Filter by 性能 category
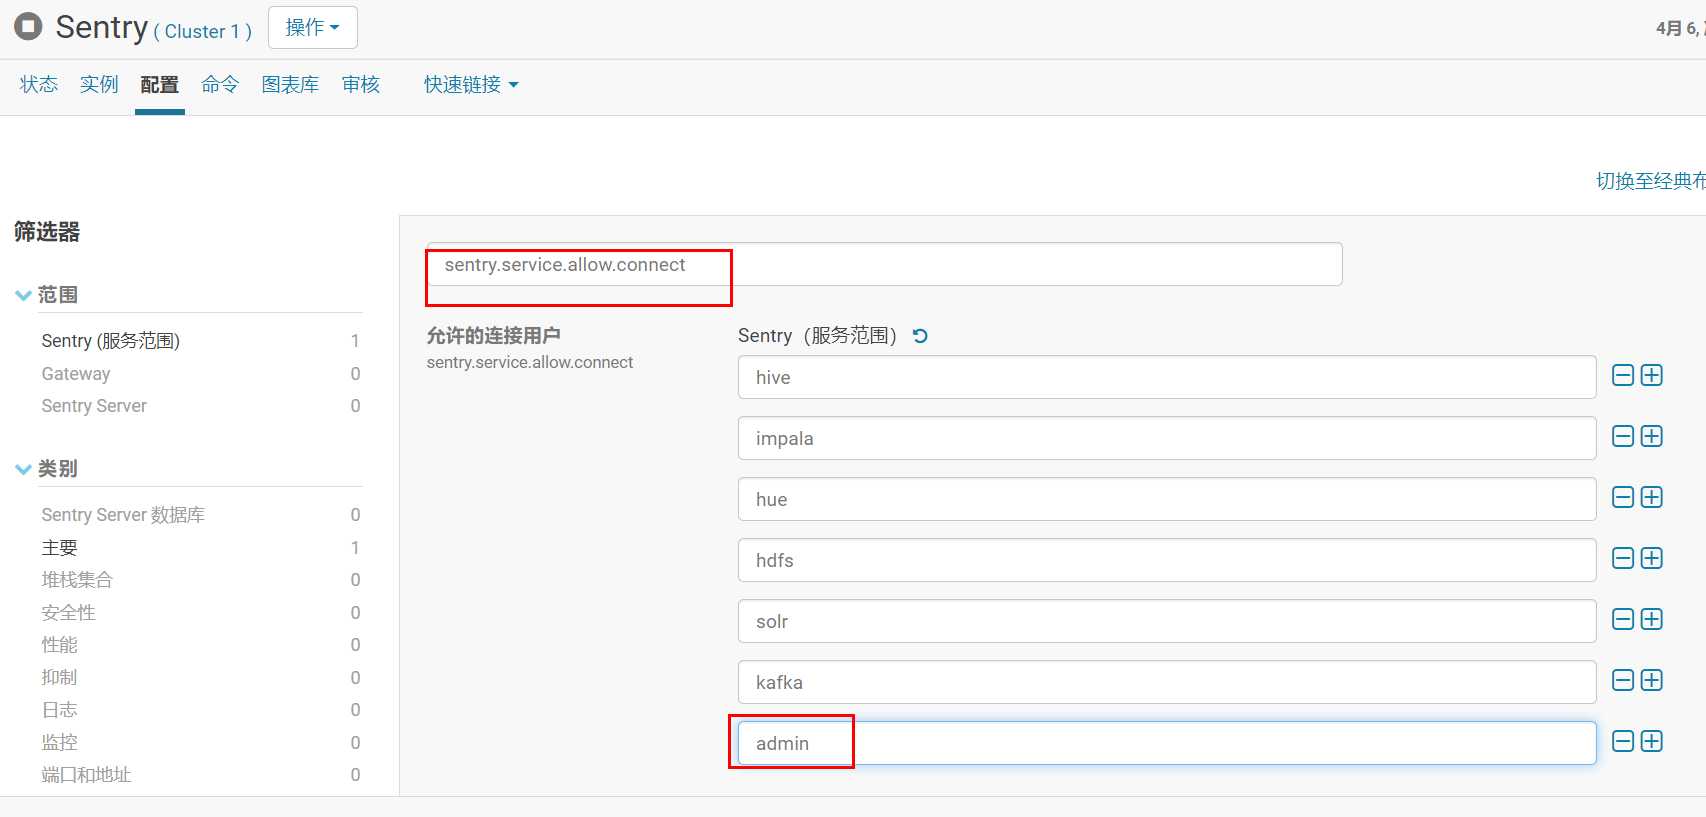The image size is (1706, 817). 59,645
